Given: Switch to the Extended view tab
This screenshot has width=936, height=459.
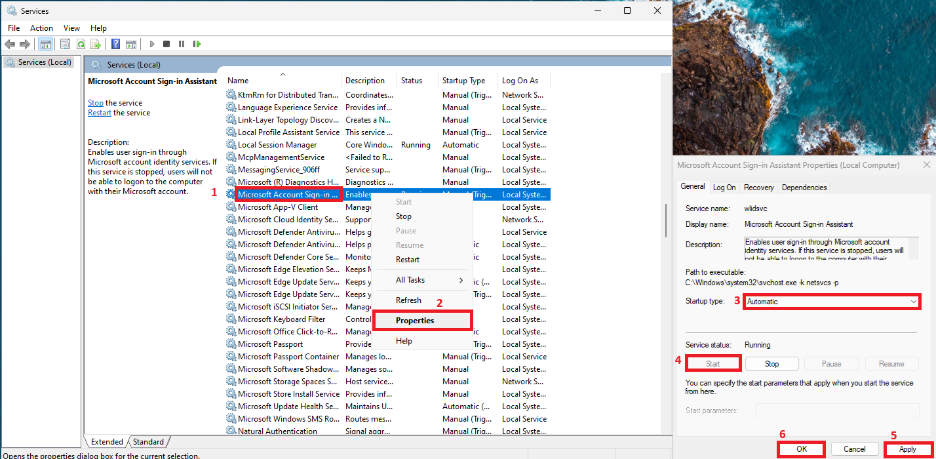Looking at the screenshot, I should (x=107, y=442).
